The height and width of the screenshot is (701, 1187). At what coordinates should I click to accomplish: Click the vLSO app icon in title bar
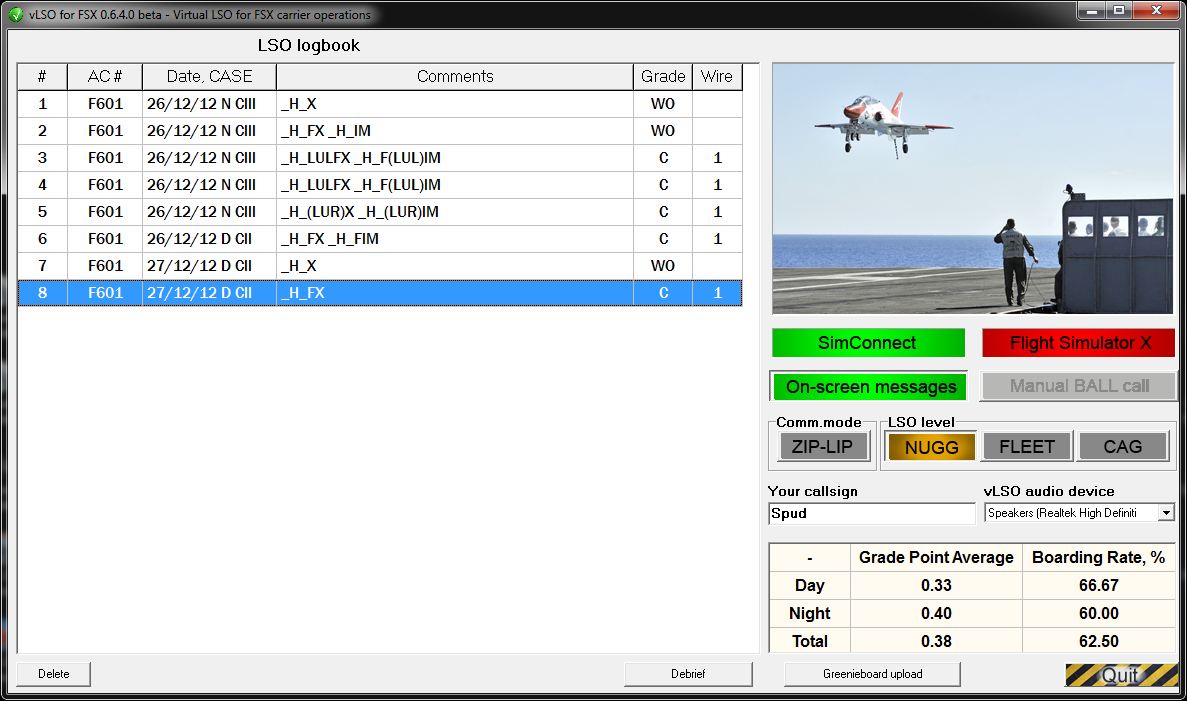16,14
